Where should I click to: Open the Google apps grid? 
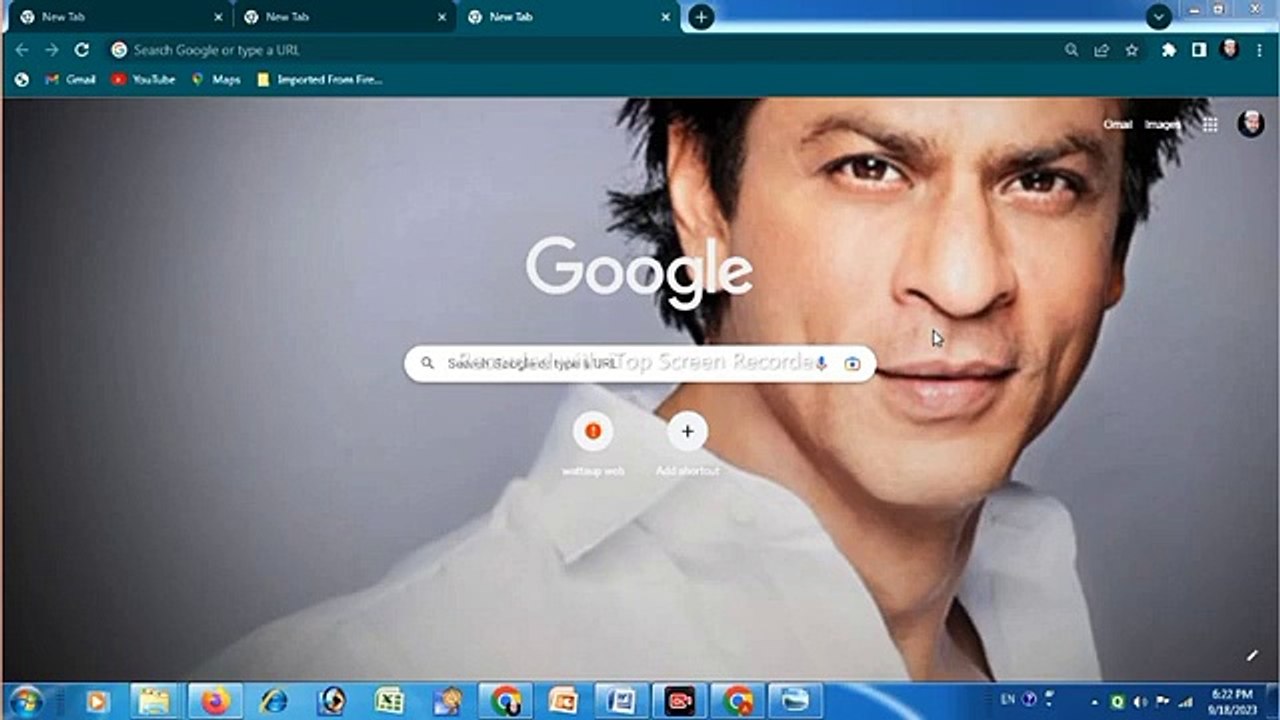tap(1210, 125)
